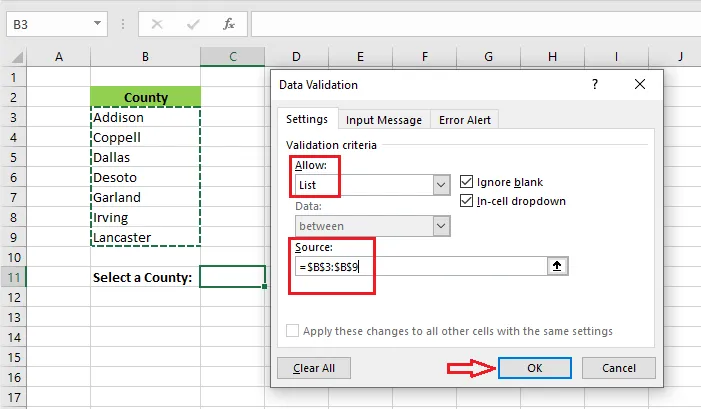Click the Clear All button
The image size is (701, 409).
[x=314, y=368]
